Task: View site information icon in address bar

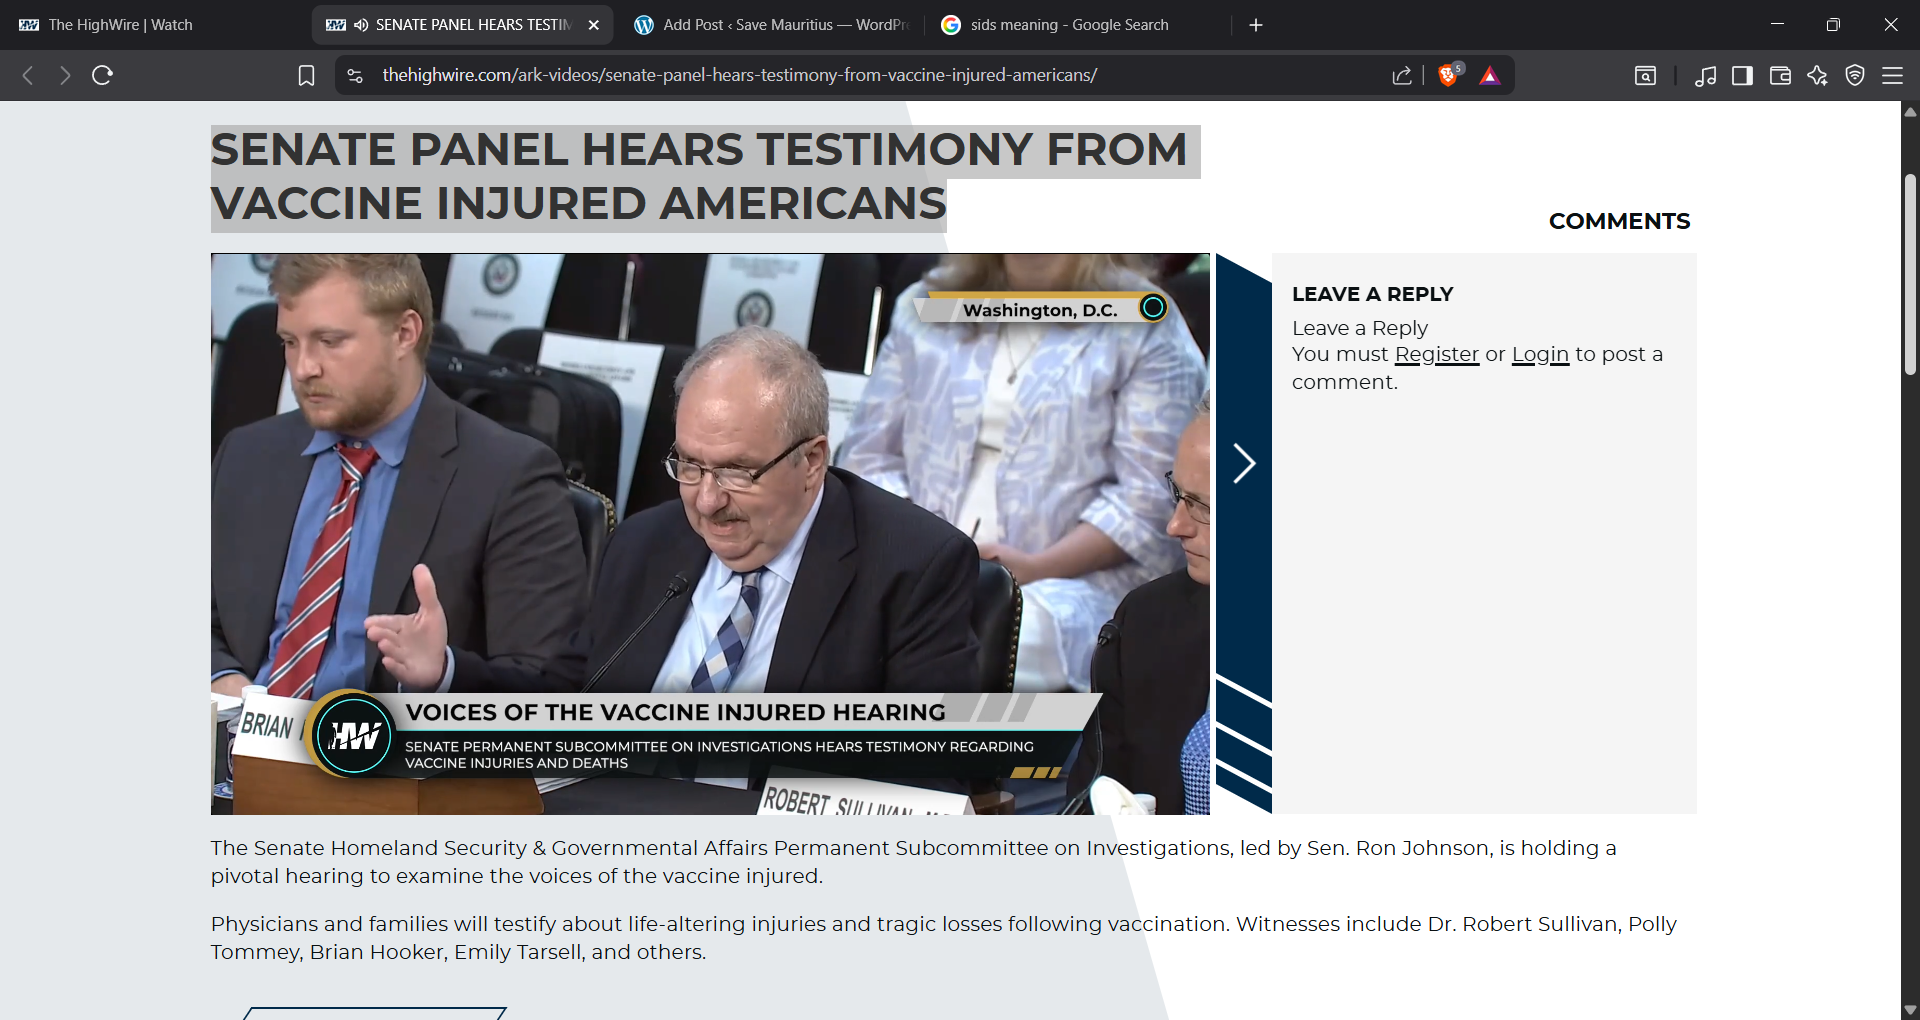Action: coord(355,76)
